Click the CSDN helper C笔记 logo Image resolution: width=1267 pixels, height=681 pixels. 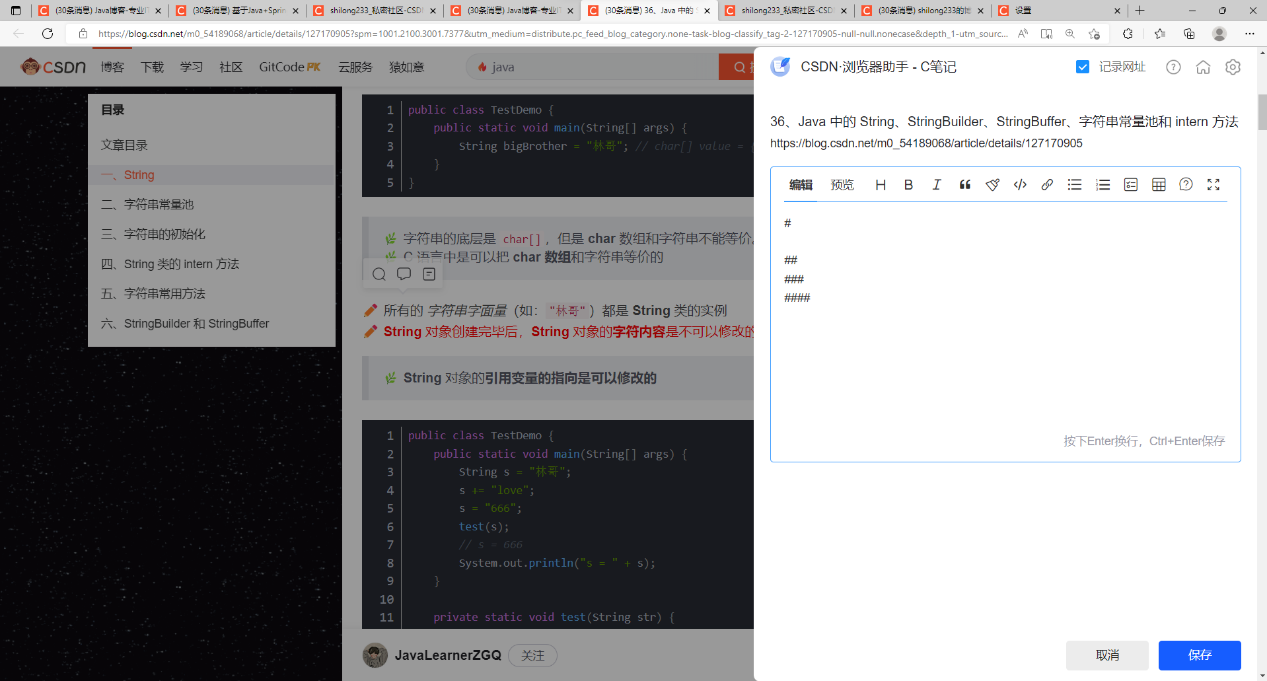tap(780, 67)
